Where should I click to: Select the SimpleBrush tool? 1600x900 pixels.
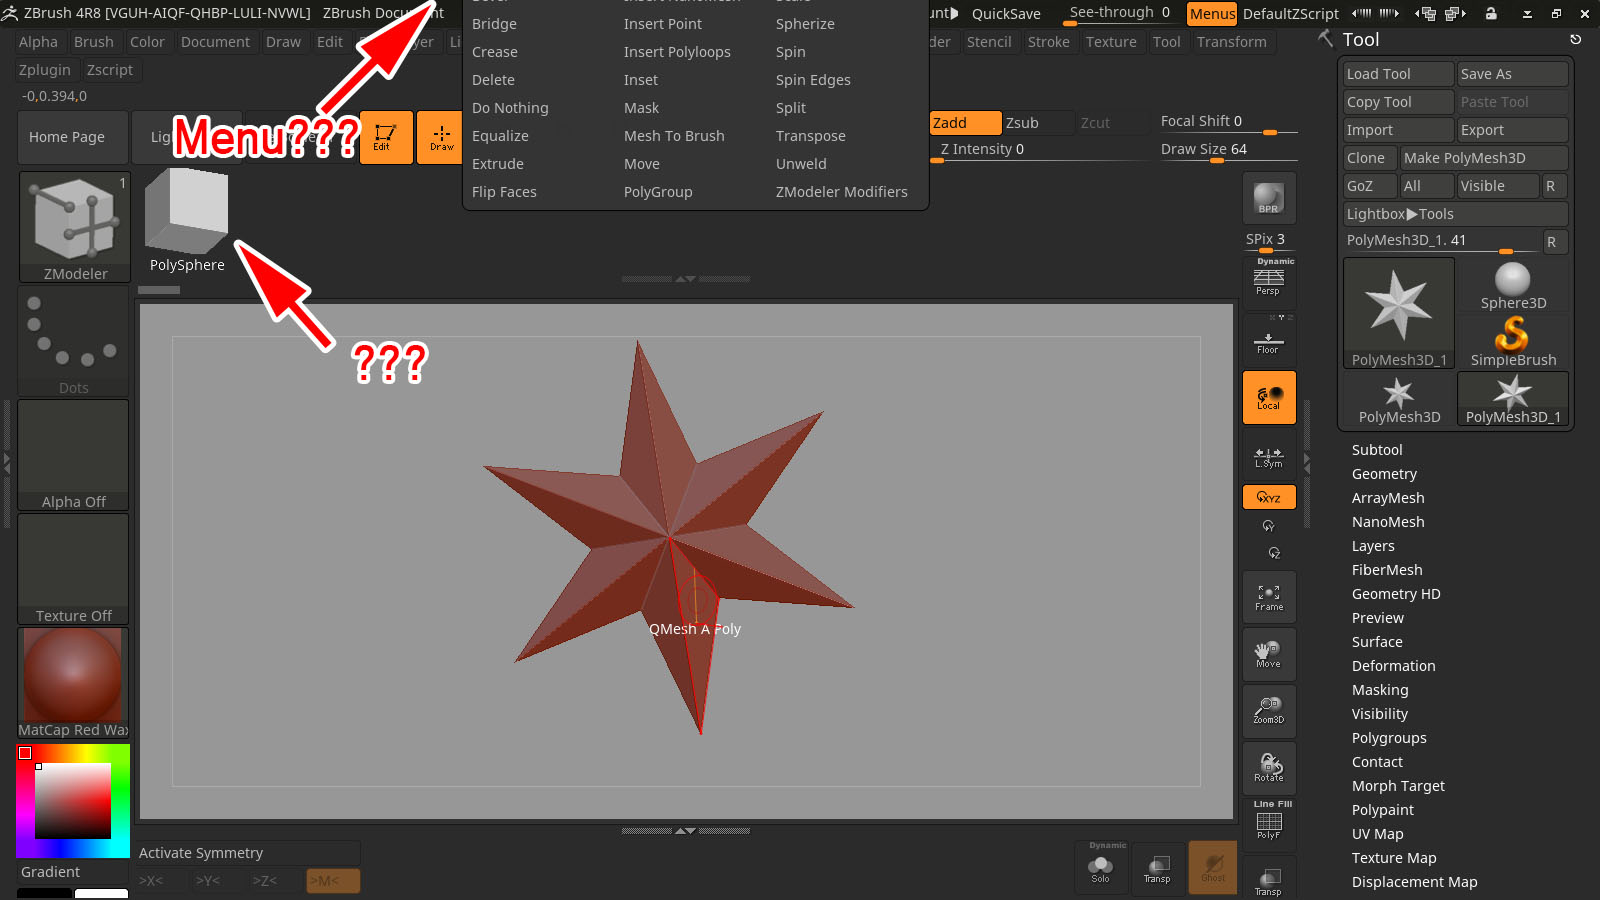pyautogui.click(x=1513, y=342)
